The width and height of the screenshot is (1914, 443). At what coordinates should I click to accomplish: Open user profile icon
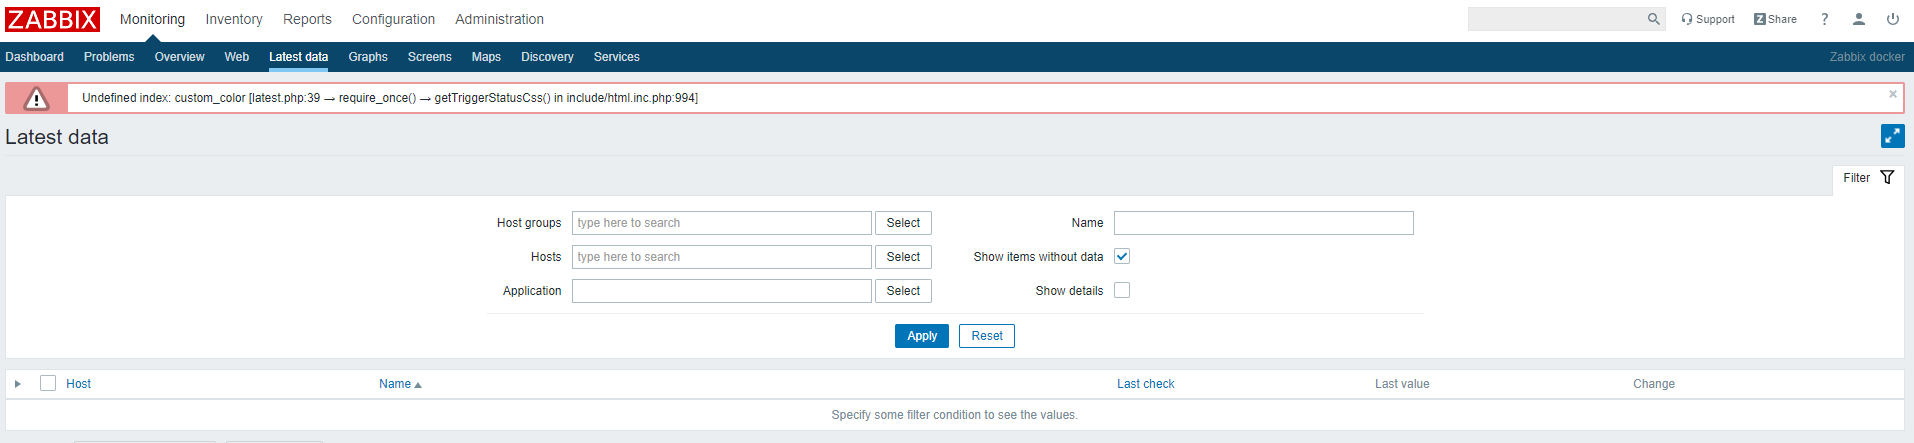click(x=1858, y=19)
